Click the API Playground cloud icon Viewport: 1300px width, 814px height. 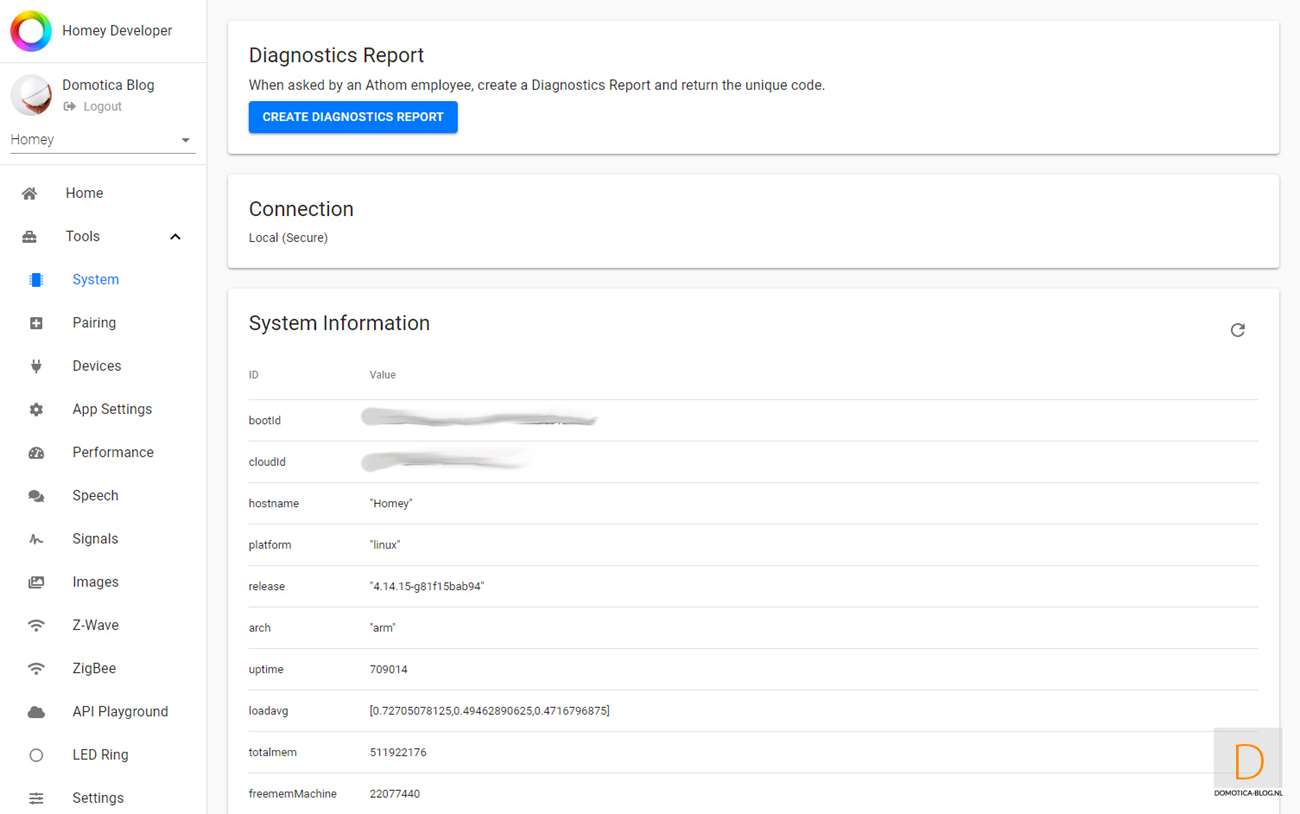point(36,712)
